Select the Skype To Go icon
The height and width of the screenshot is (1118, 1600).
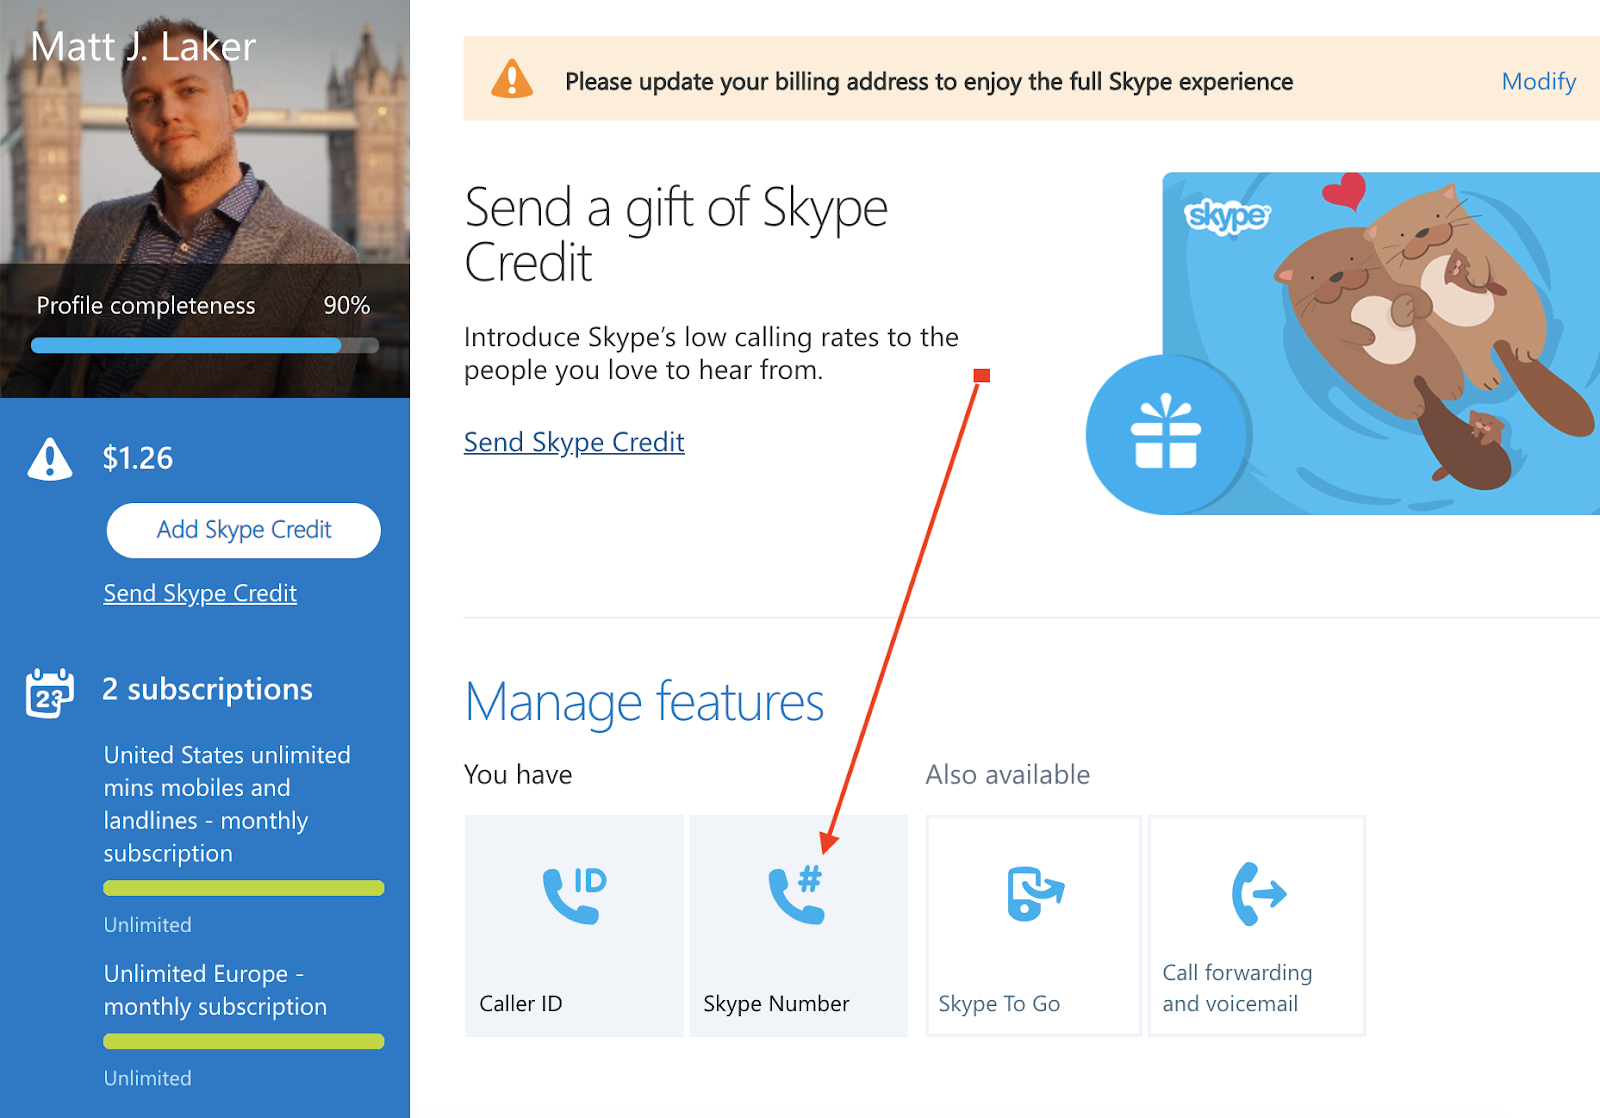pyautogui.click(x=1035, y=893)
